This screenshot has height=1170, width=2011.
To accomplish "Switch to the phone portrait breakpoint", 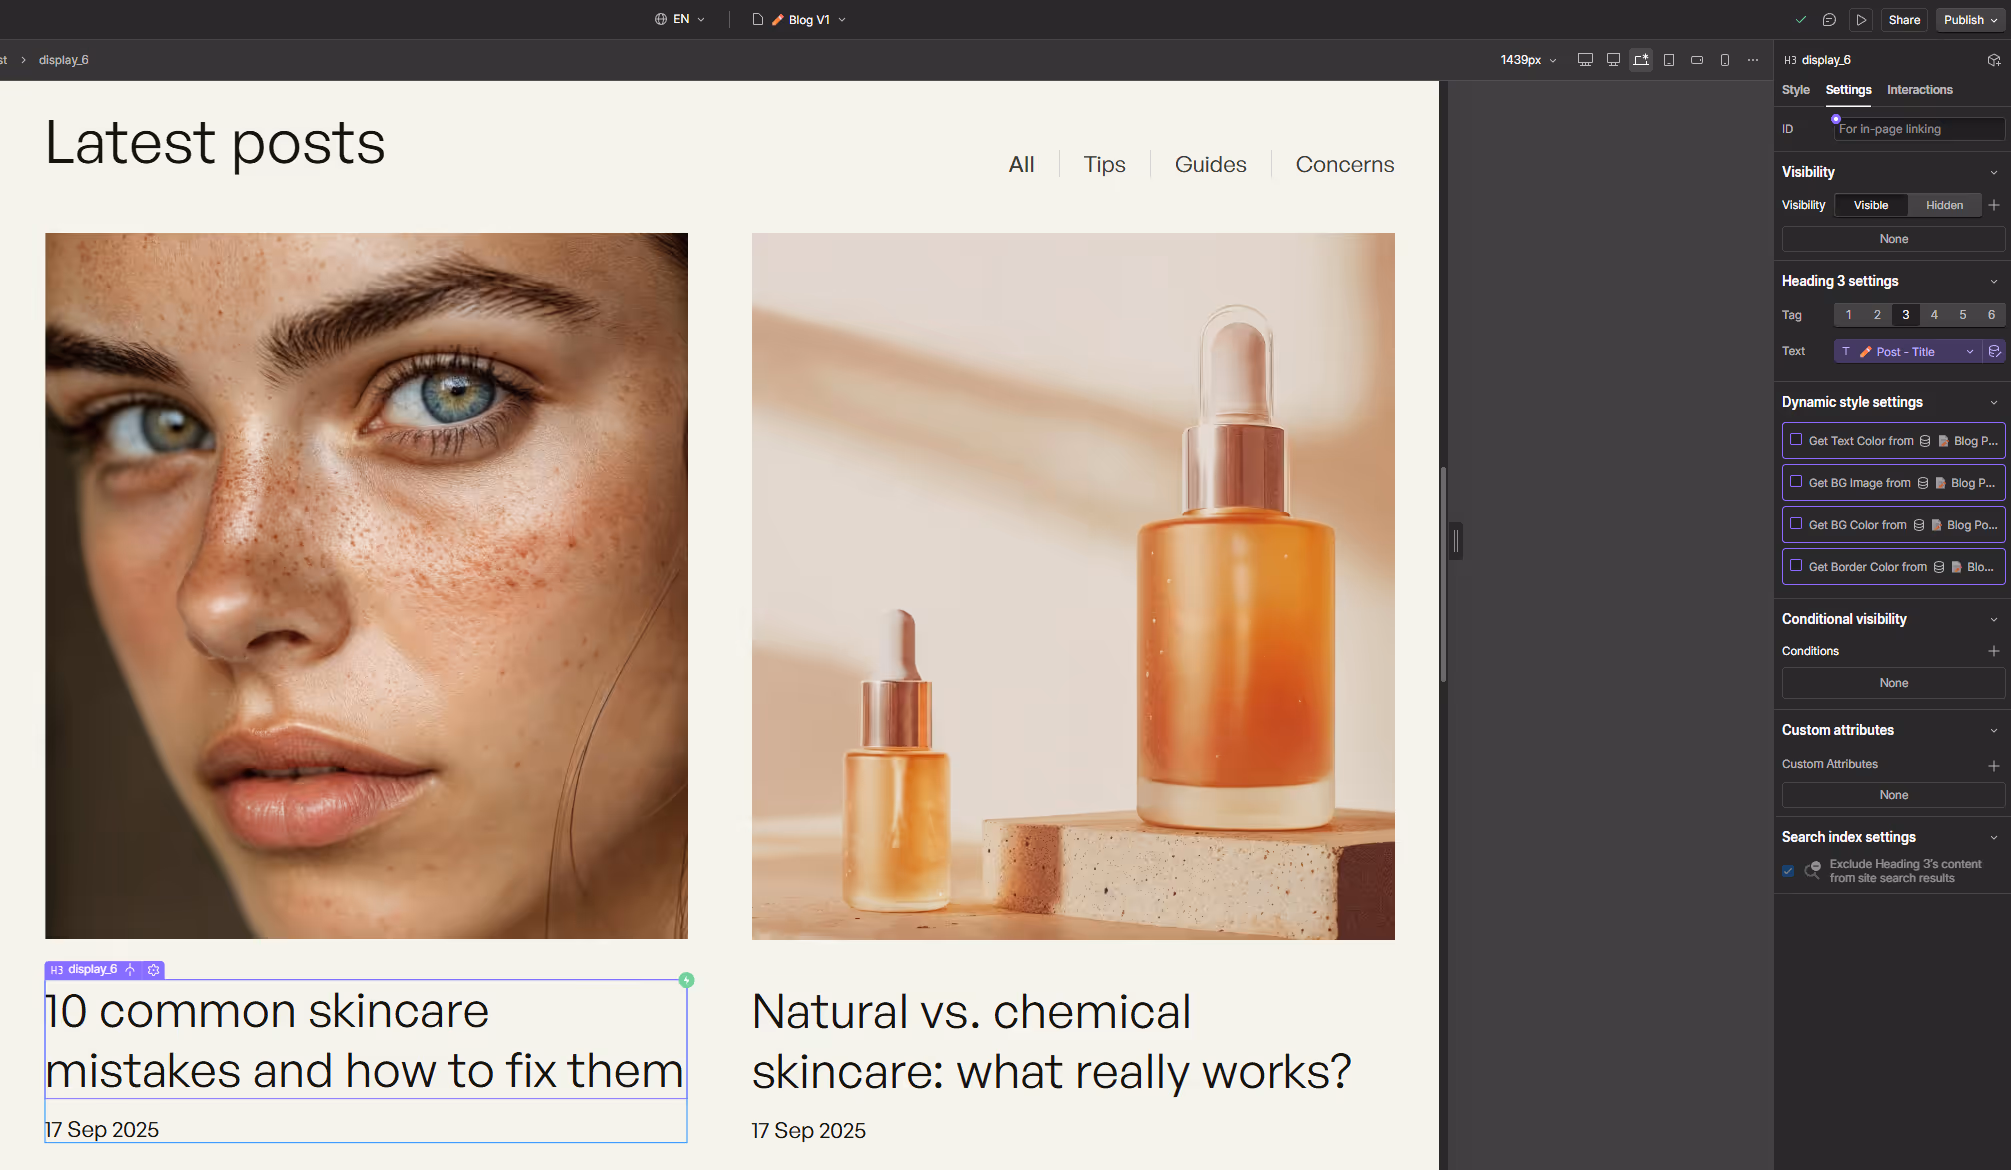I will point(1725,60).
